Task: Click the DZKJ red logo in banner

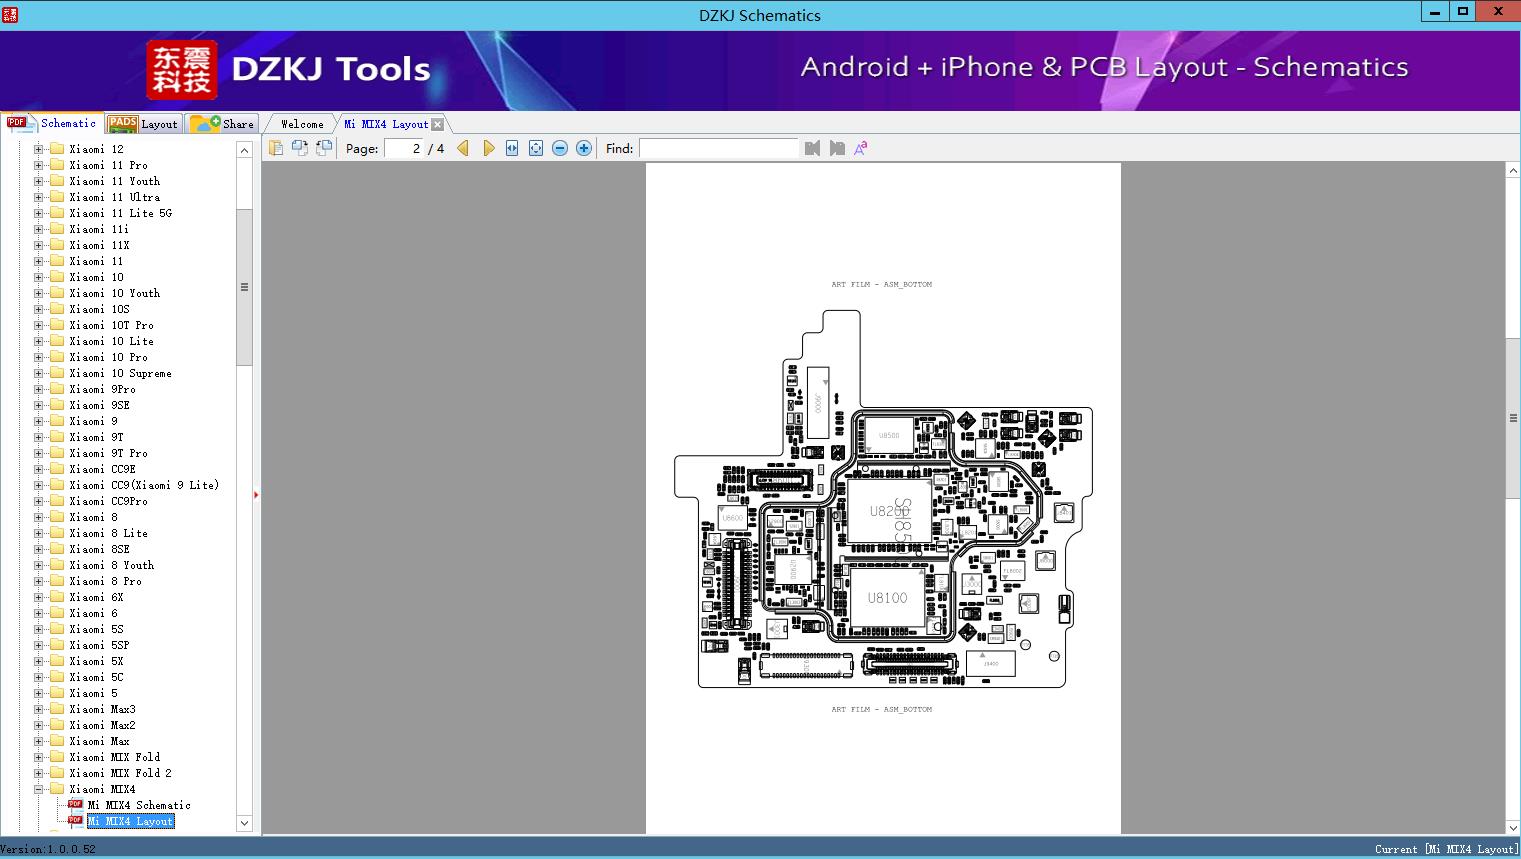Action: point(182,70)
